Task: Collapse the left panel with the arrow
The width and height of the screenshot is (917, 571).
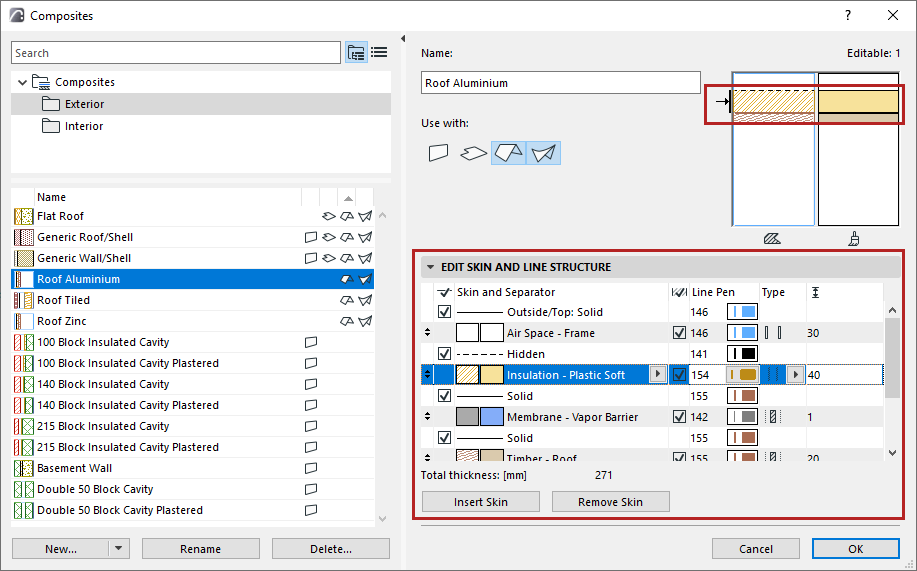Action: pyautogui.click(x=403, y=39)
